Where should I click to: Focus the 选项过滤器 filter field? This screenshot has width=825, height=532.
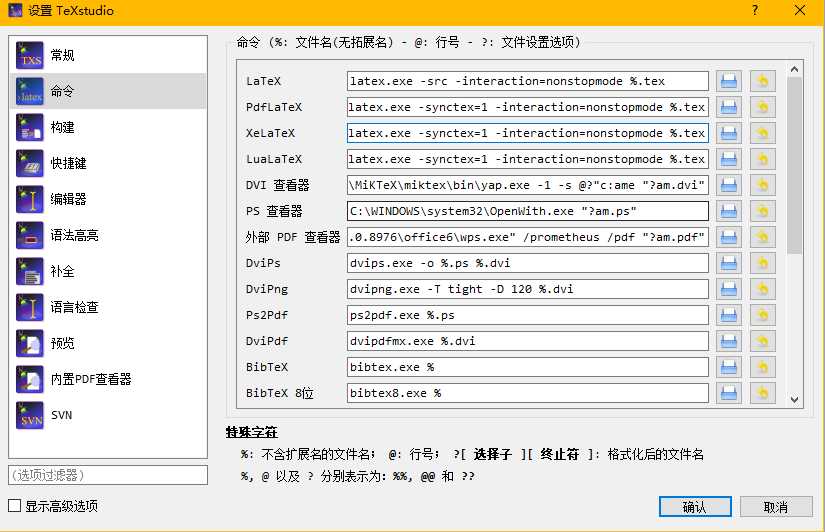[x=108, y=475]
